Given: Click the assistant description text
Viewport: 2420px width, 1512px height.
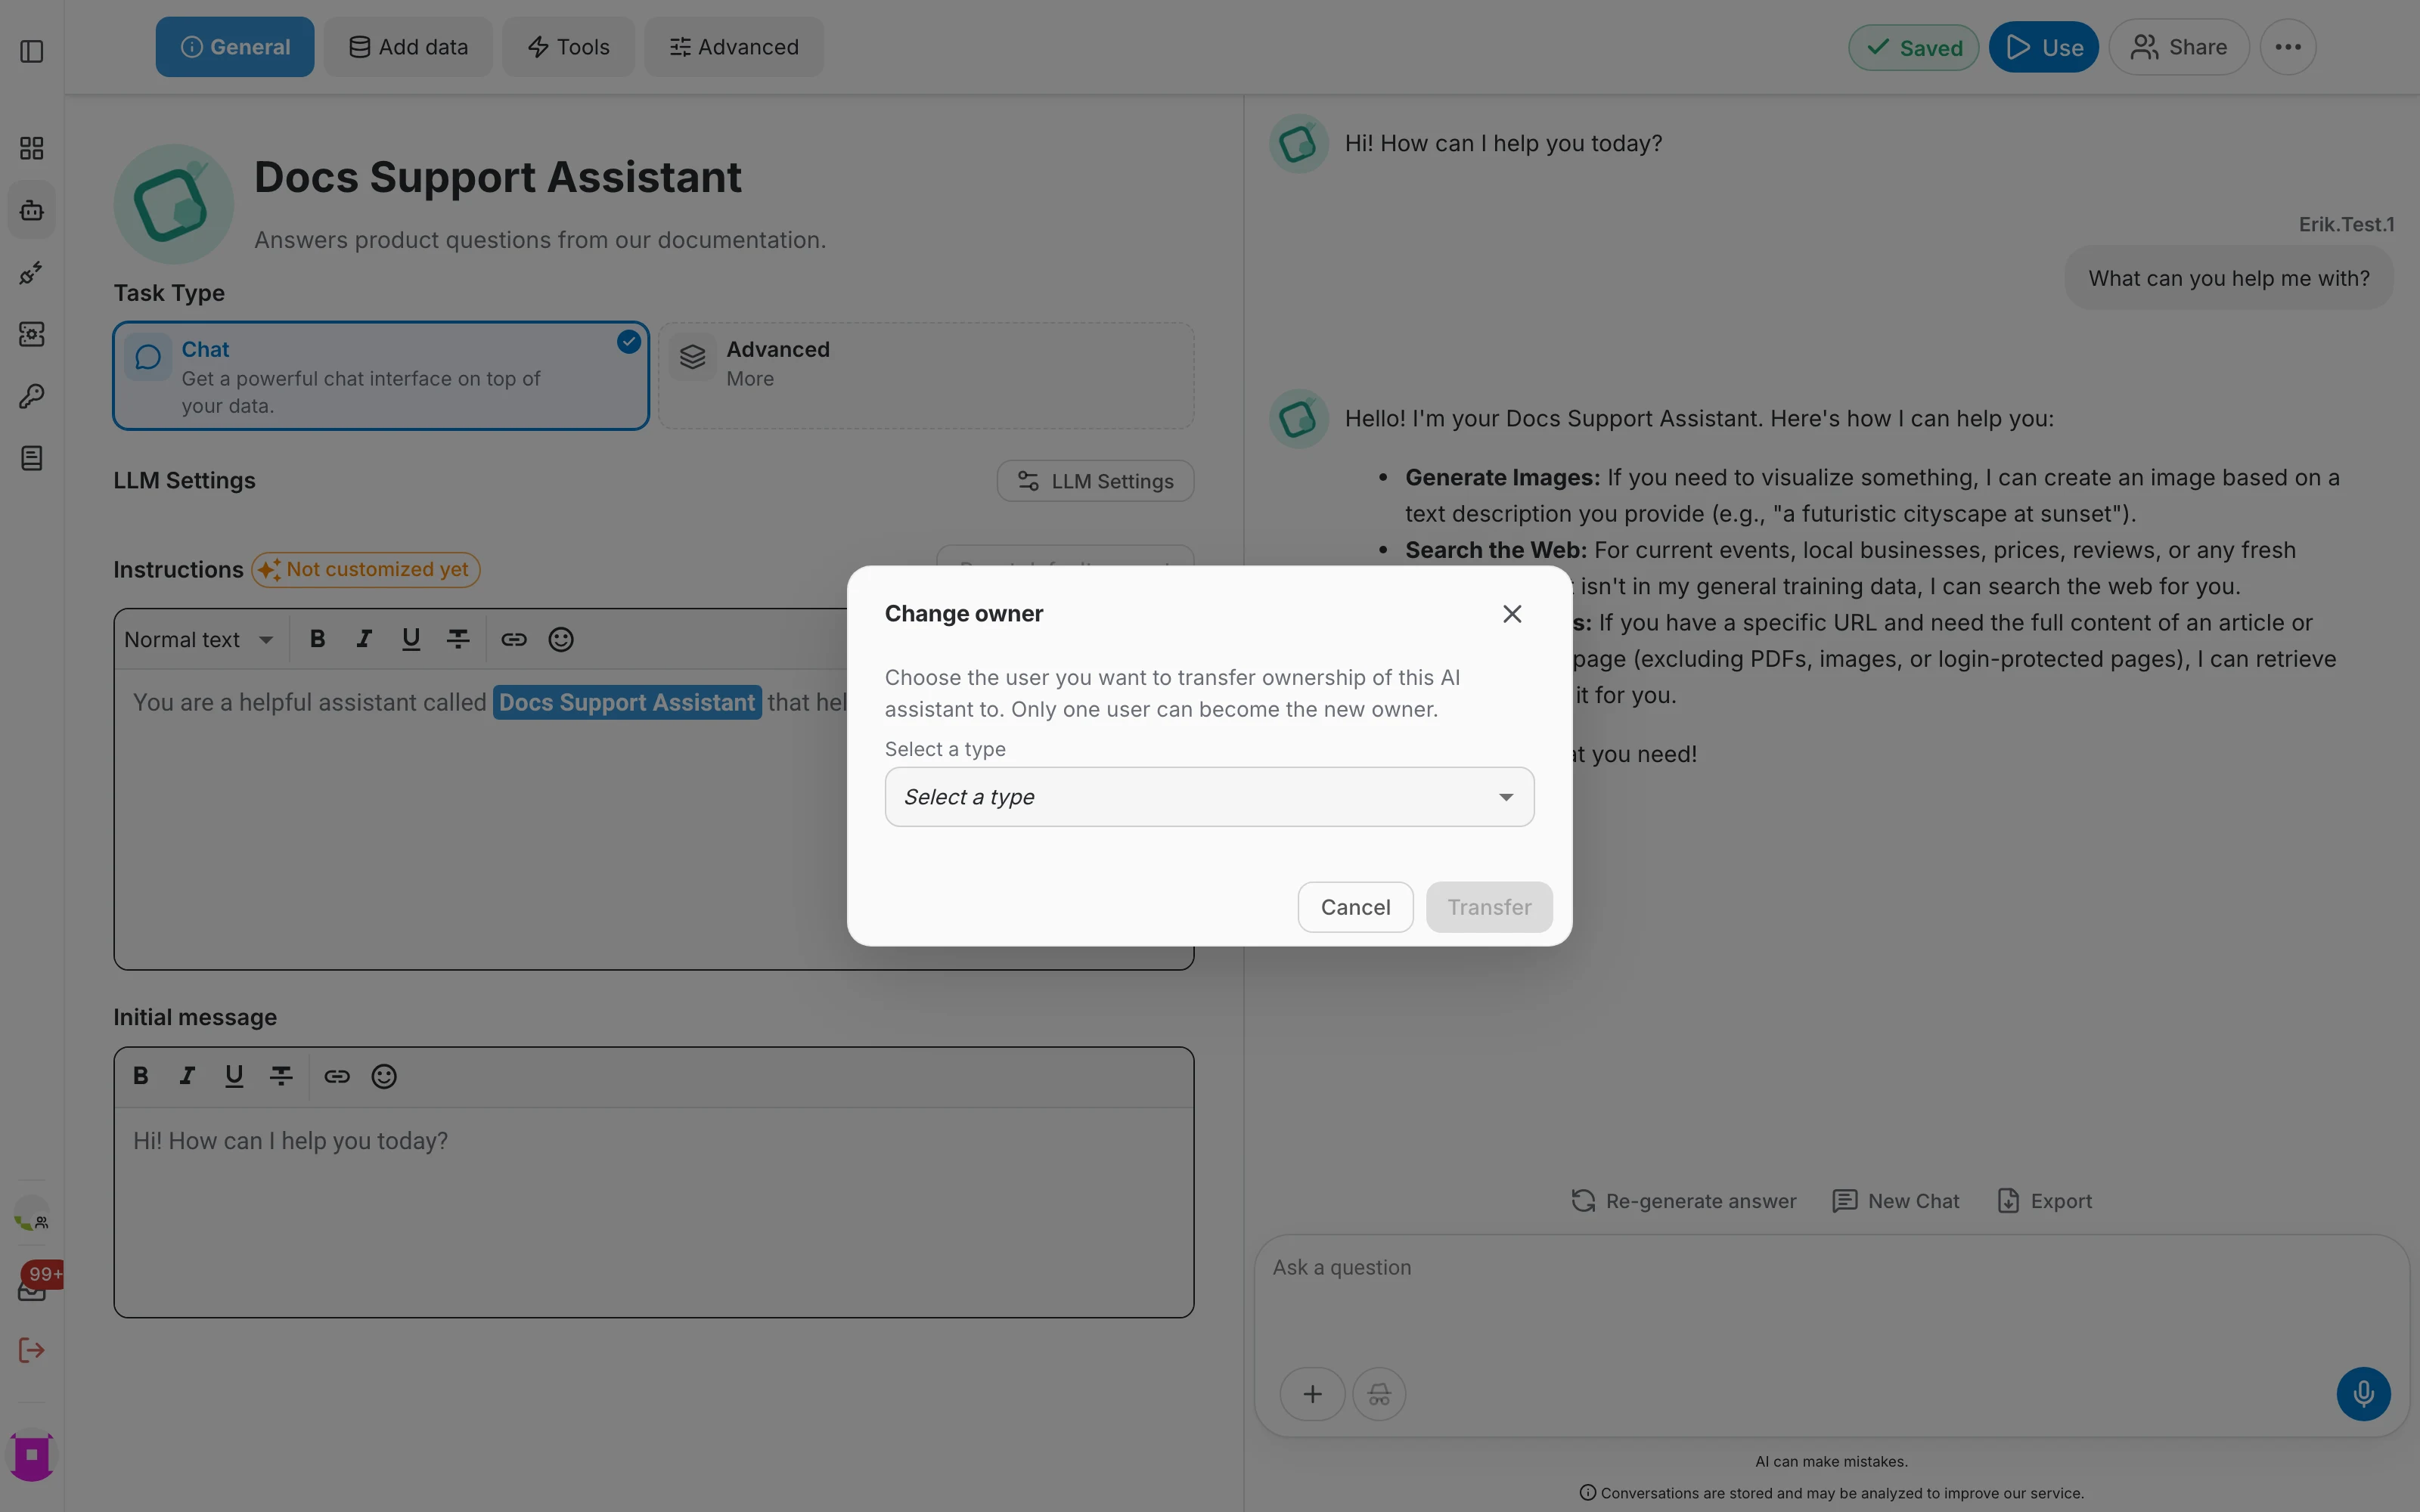Looking at the screenshot, I should point(540,240).
